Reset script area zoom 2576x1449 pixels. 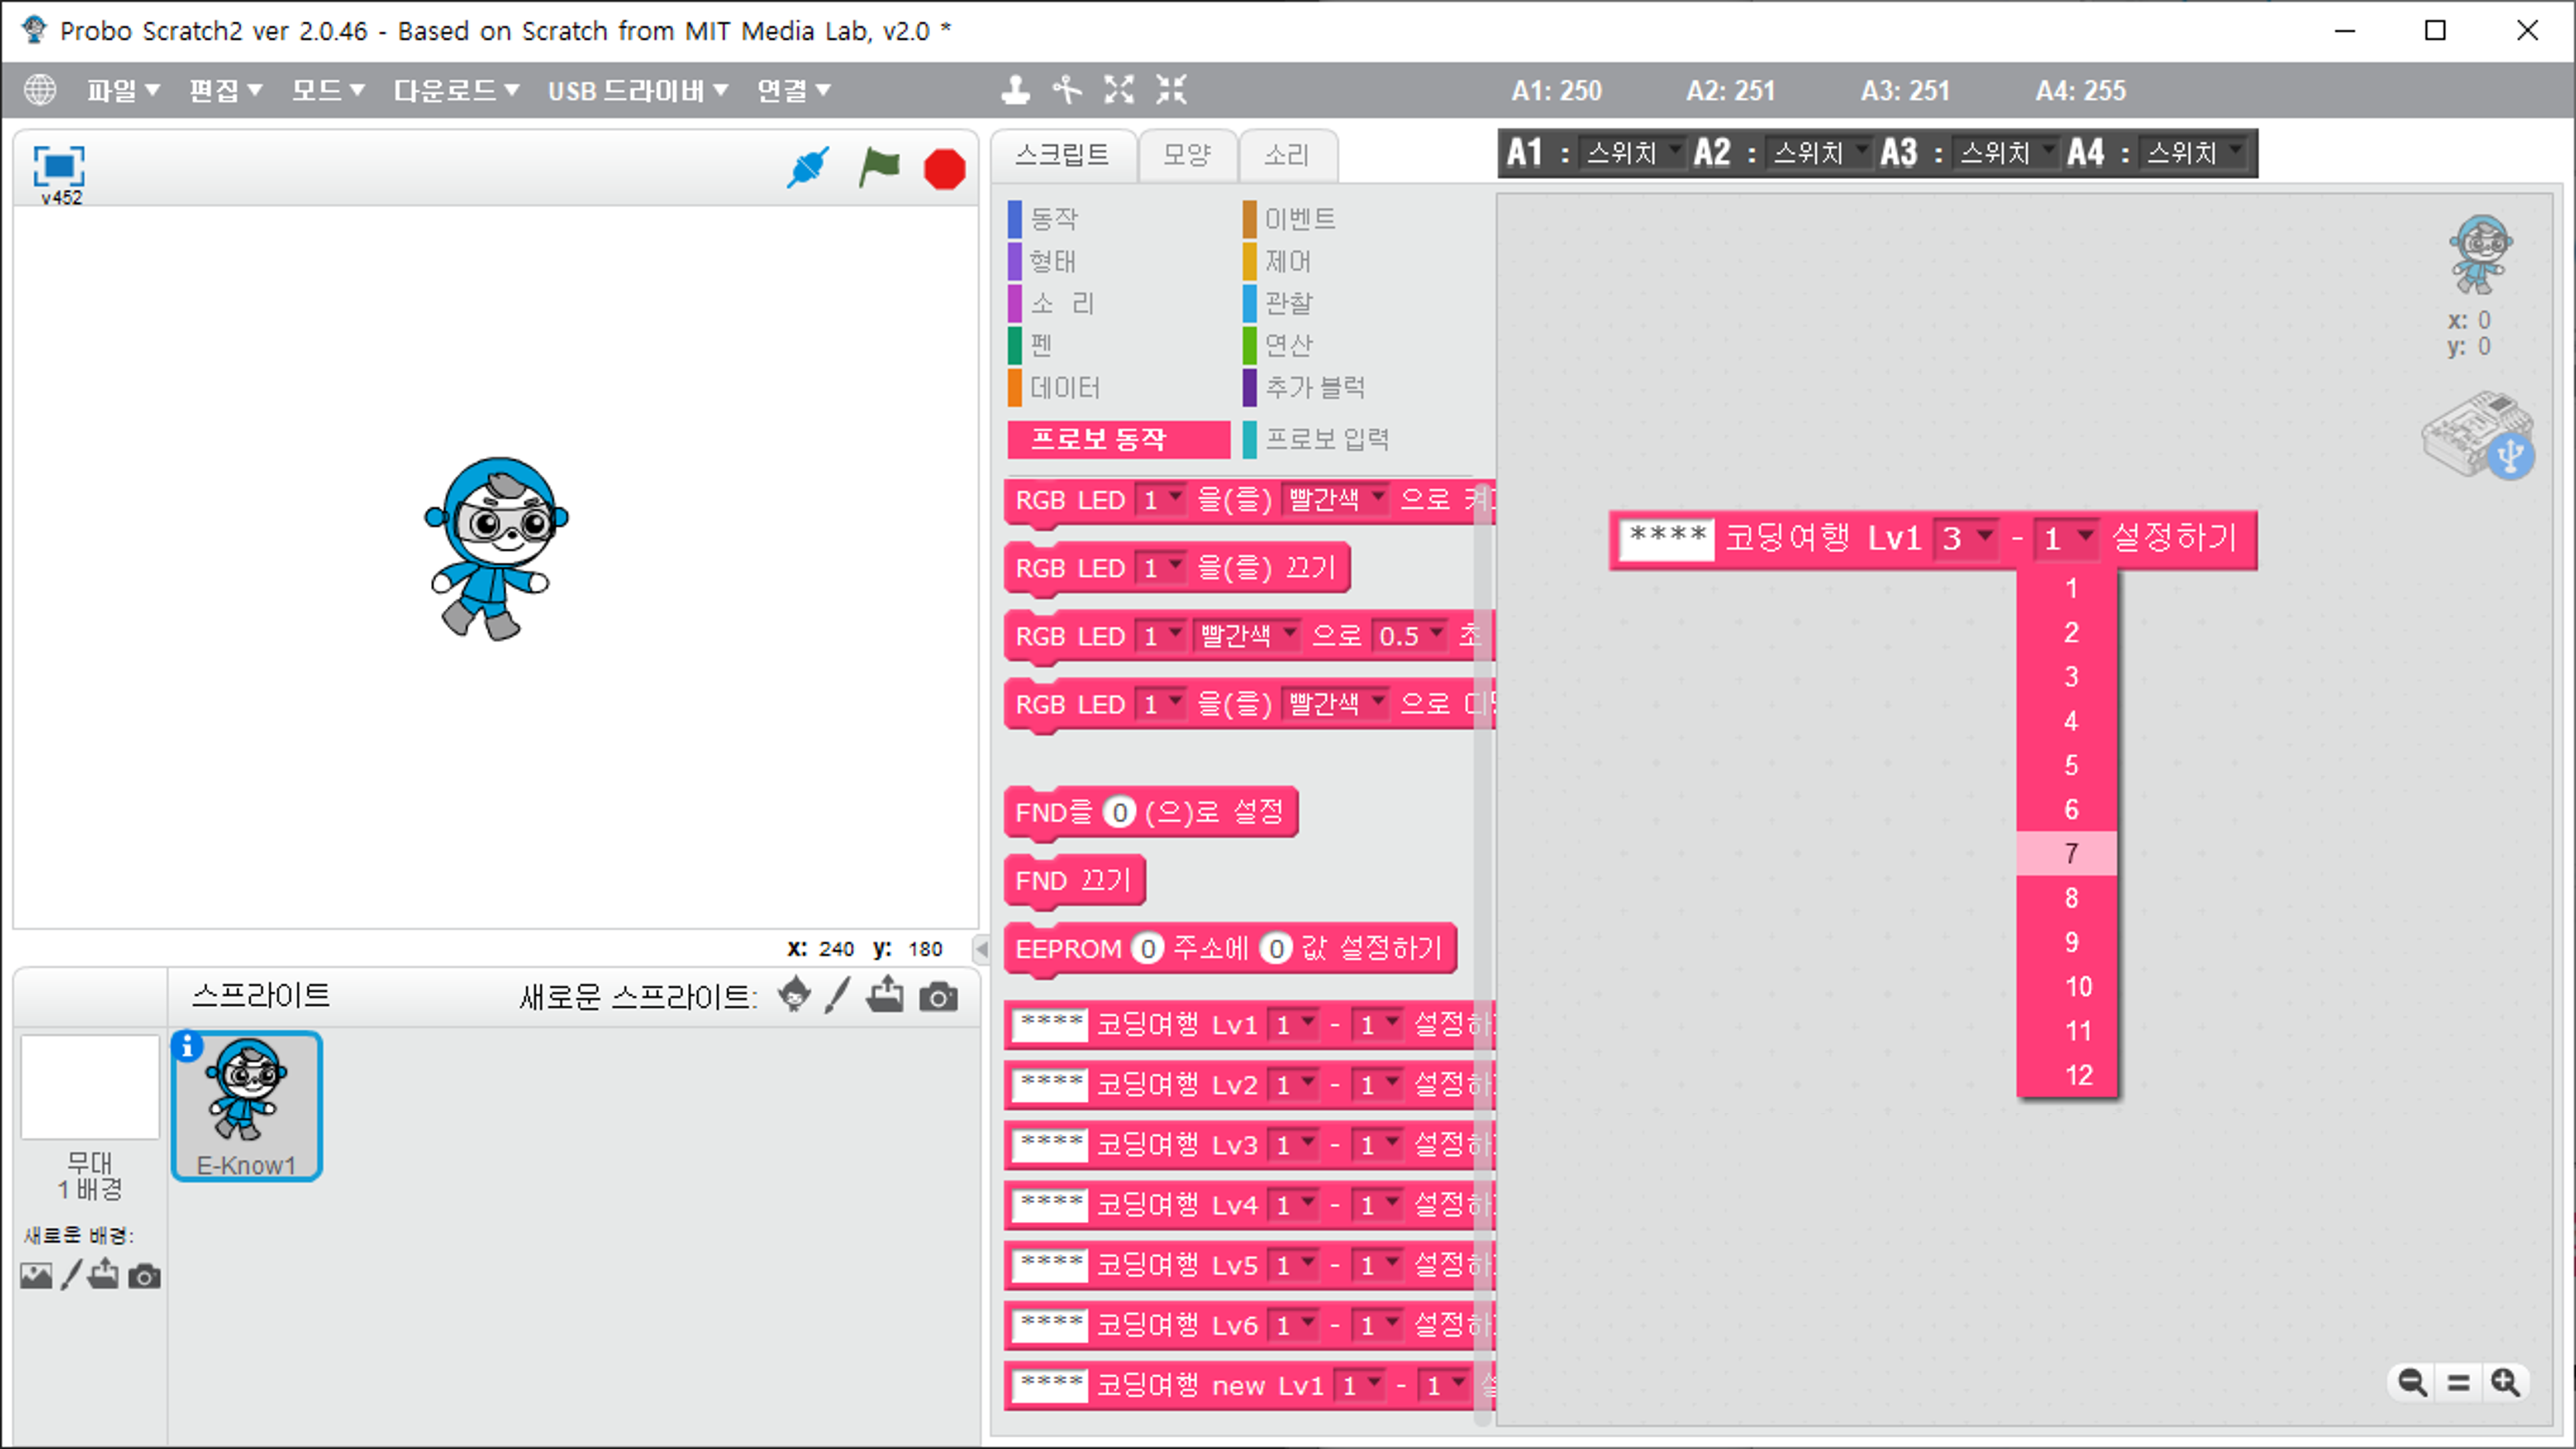pyautogui.click(x=2459, y=1383)
